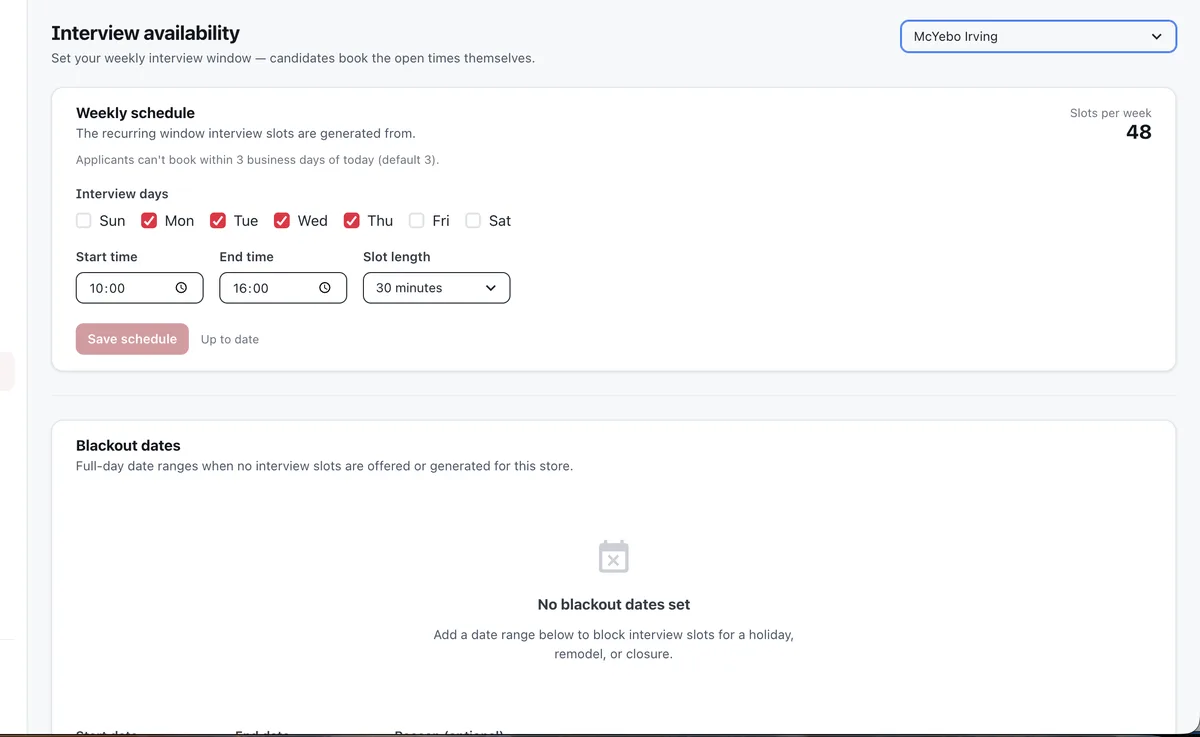Click the Interview days label
This screenshot has height=737, width=1200.
pyautogui.click(x=122, y=194)
